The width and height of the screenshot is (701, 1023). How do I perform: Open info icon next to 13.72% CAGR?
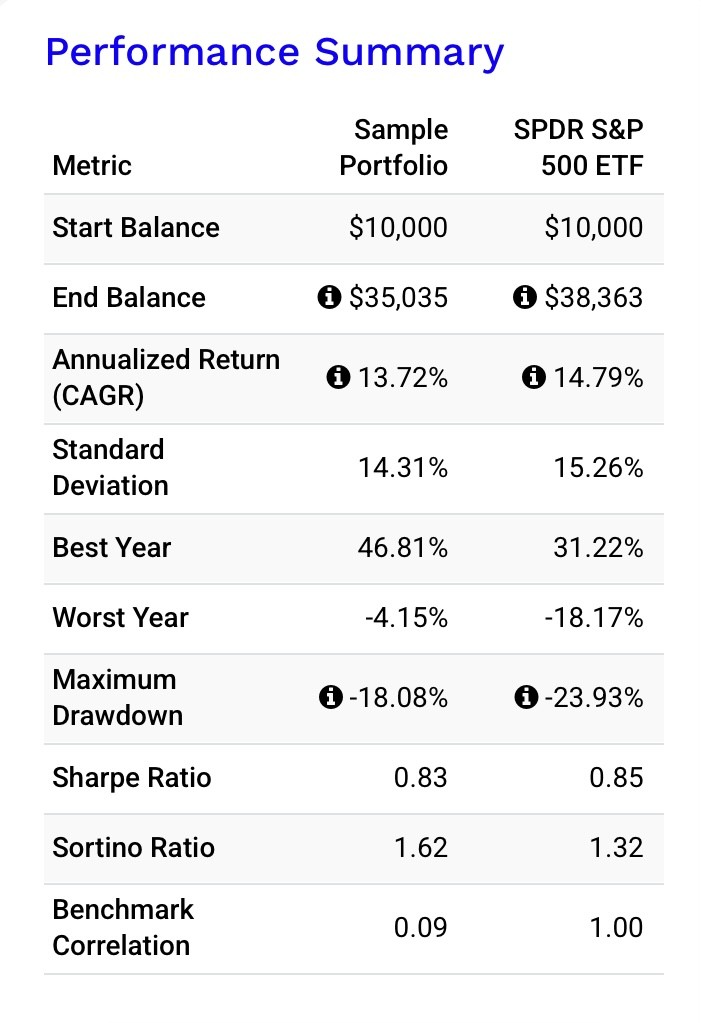(x=338, y=378)
